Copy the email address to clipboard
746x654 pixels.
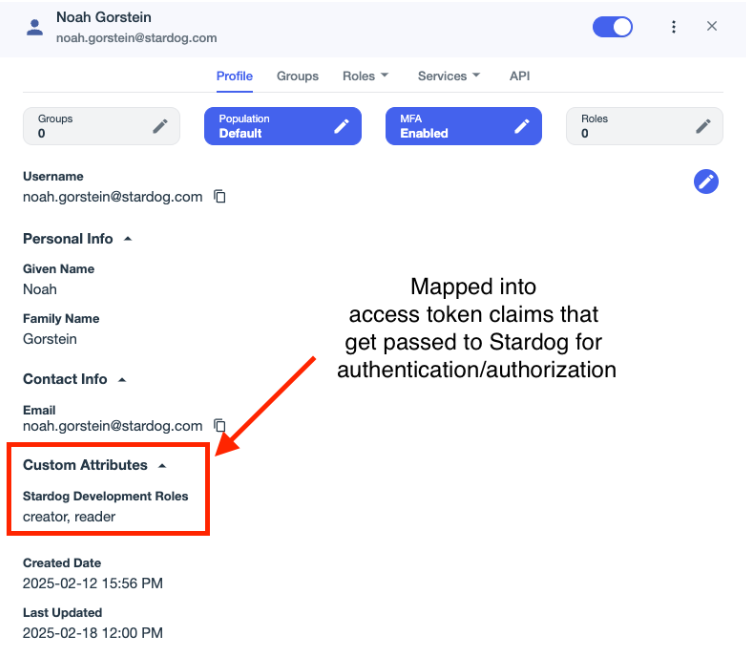[x=220, y=425]
